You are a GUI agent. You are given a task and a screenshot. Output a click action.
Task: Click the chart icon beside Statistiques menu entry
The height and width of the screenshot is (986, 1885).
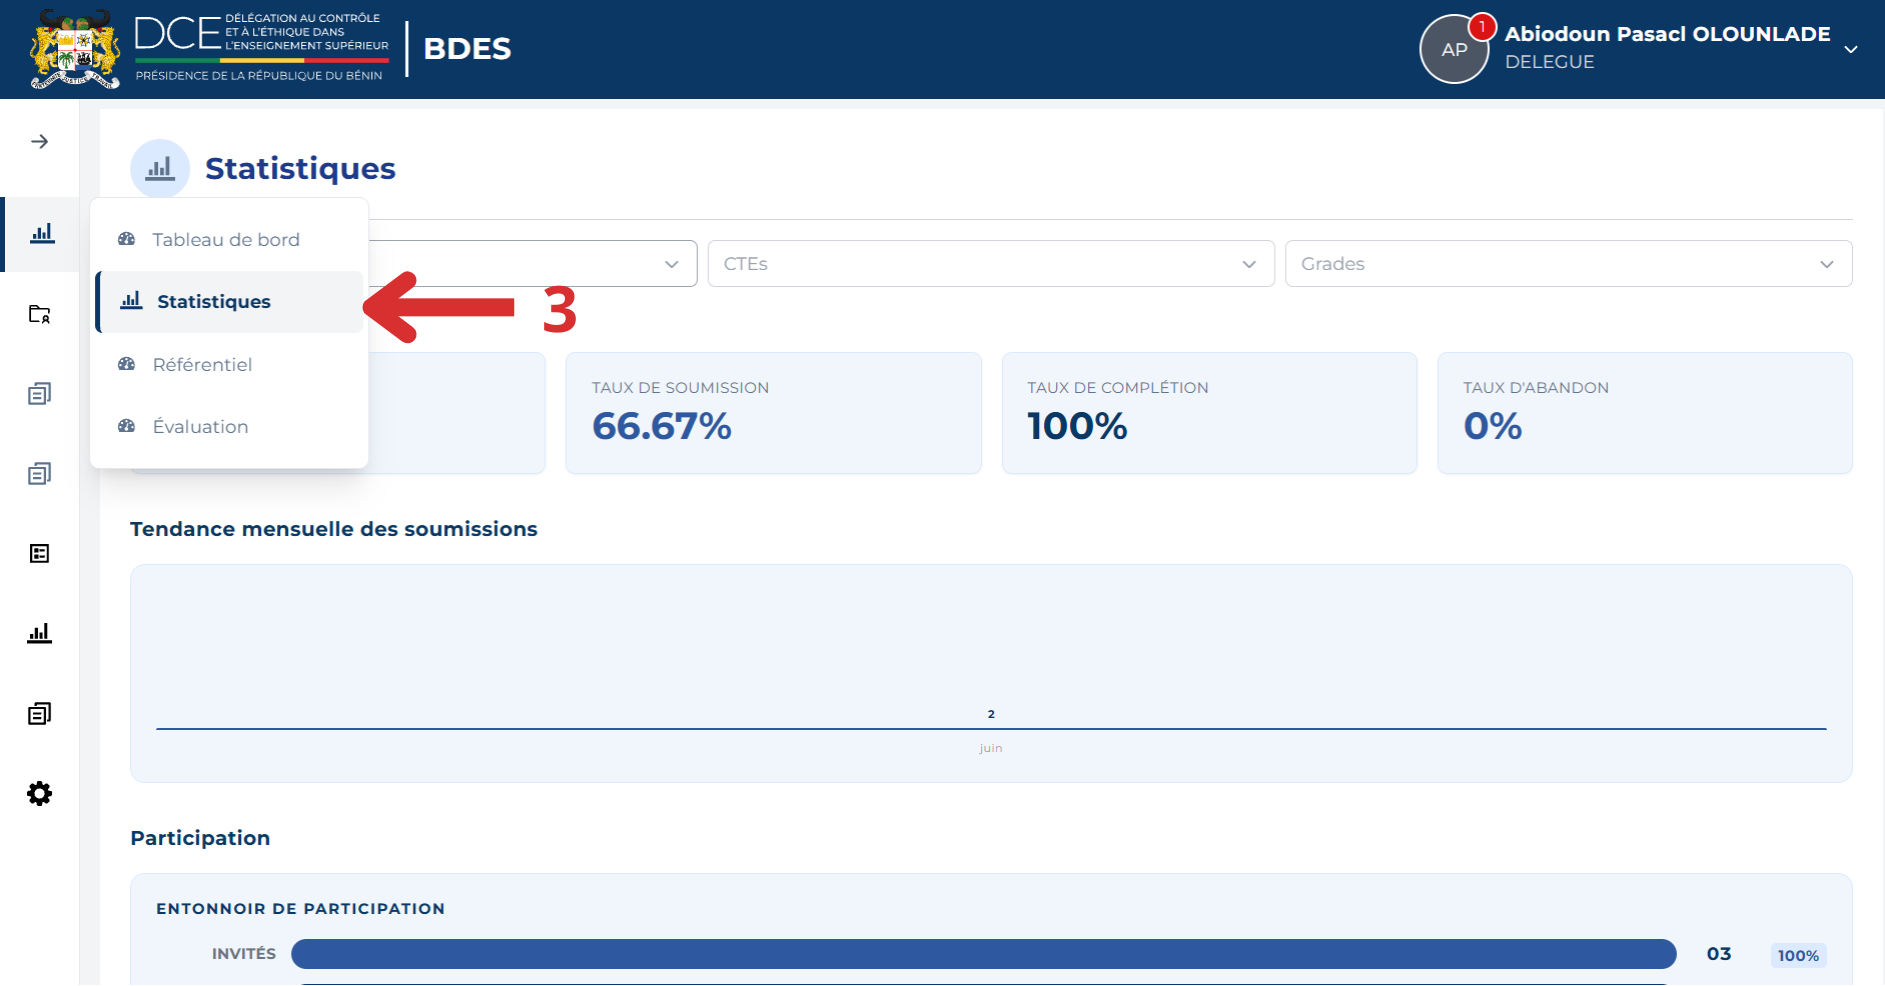pos(132,300)
